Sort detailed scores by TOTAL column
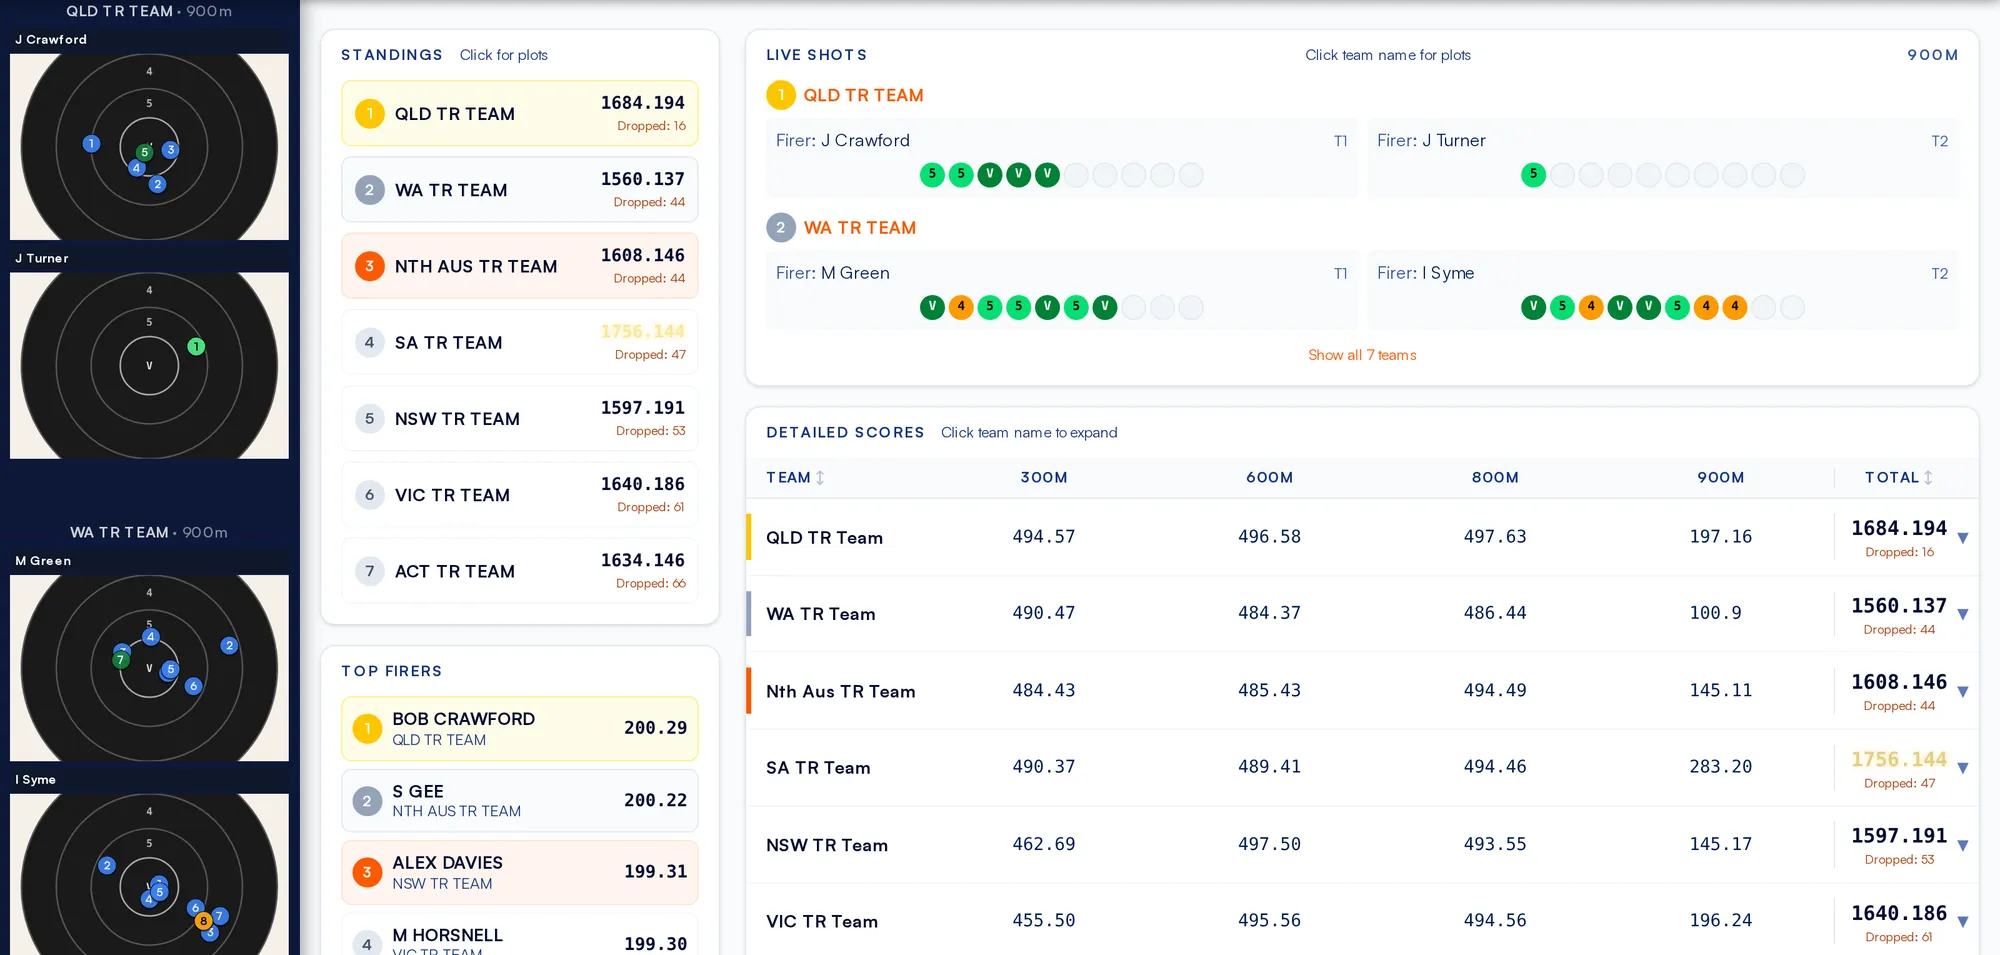 tap(1898, 478)
